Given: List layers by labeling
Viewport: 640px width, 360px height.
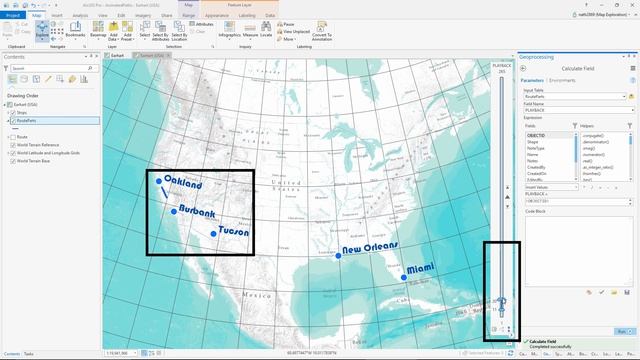Looking at the screenshot, I should tap(72, 79).
